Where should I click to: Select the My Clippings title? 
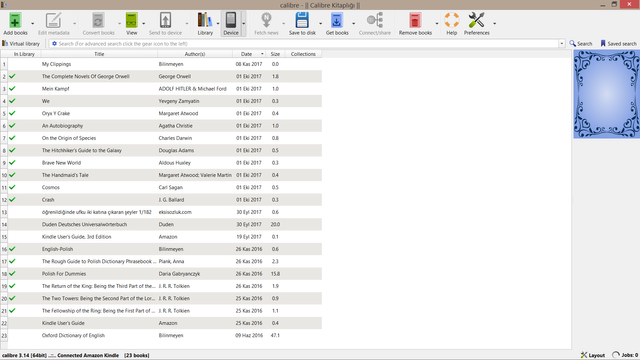[56, 64]
